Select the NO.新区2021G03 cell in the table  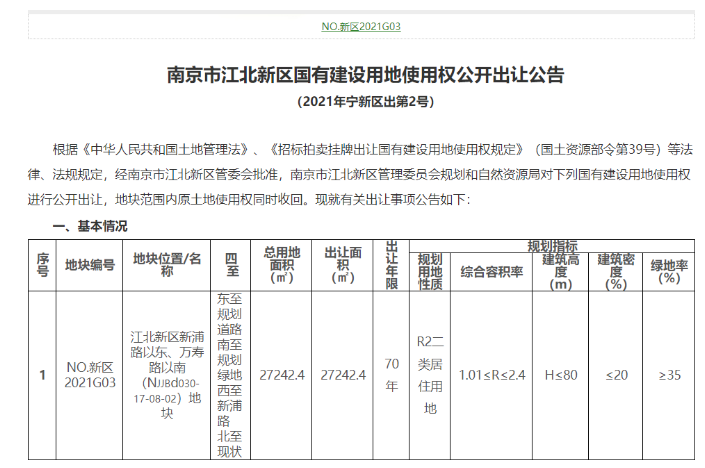(90, 375)
